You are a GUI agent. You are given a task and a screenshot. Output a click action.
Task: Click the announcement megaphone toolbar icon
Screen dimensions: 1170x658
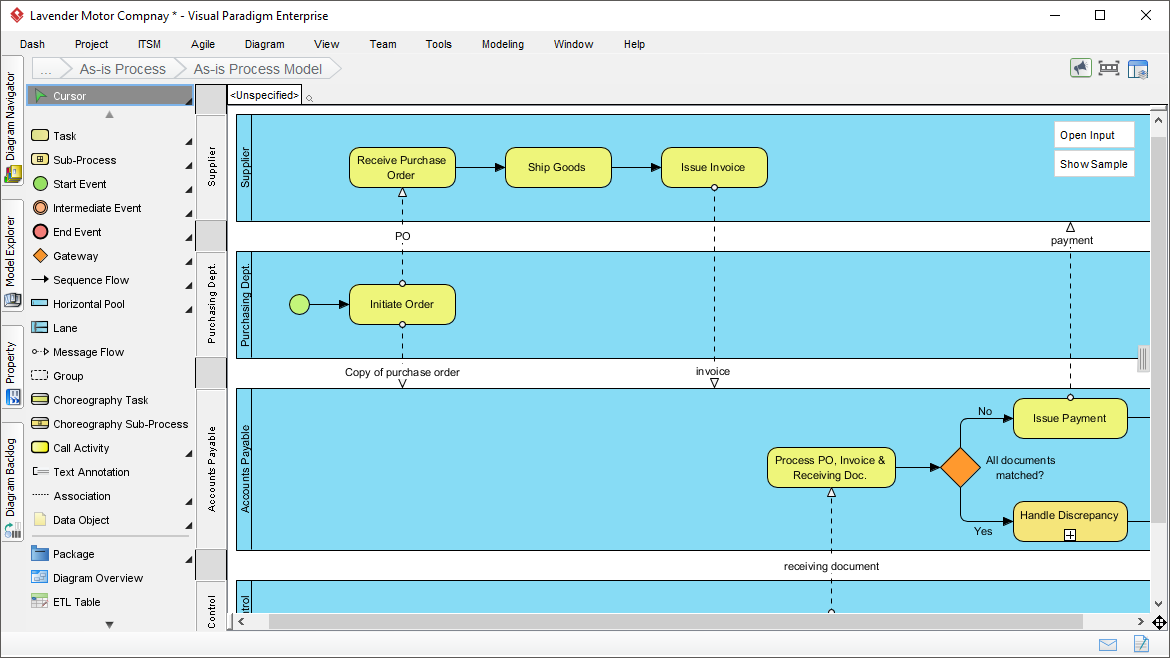click(x=1080, y=69)
